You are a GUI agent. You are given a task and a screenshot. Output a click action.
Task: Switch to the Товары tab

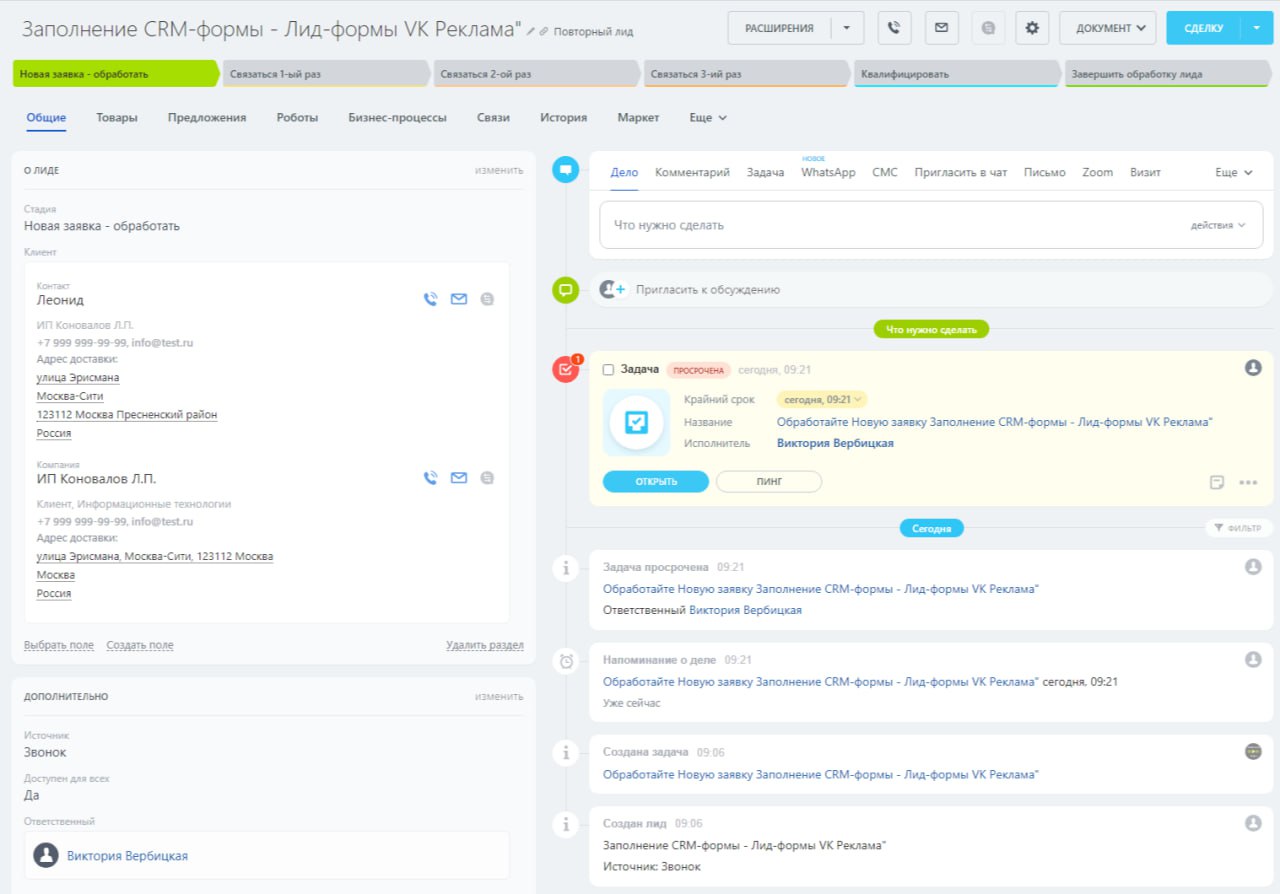click(117, 118)
